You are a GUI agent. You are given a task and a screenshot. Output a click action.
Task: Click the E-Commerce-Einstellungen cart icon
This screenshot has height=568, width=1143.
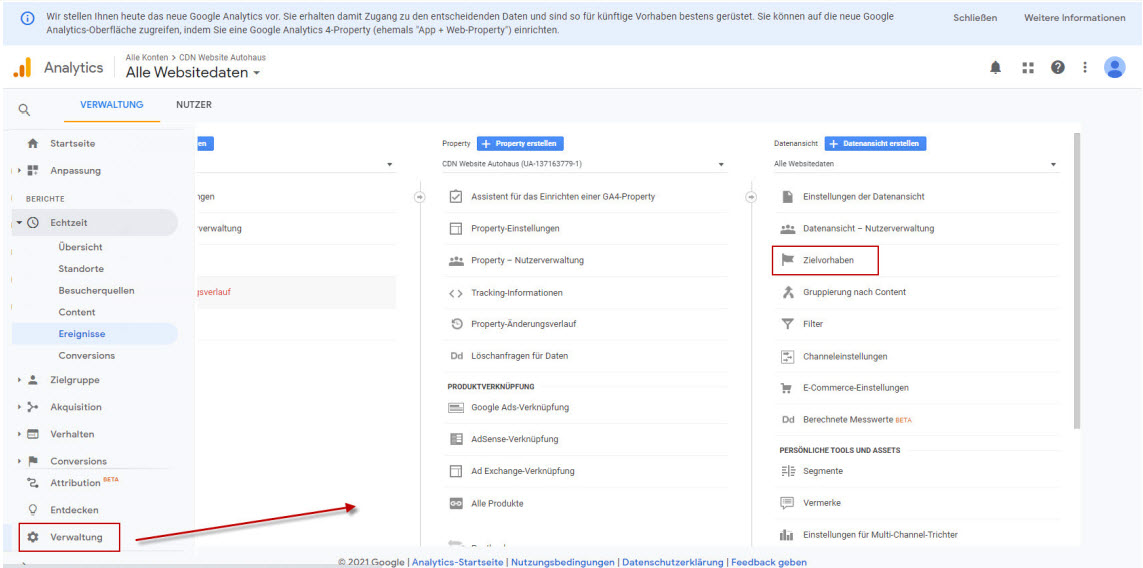pyautogui.click(x=787, y=388)
